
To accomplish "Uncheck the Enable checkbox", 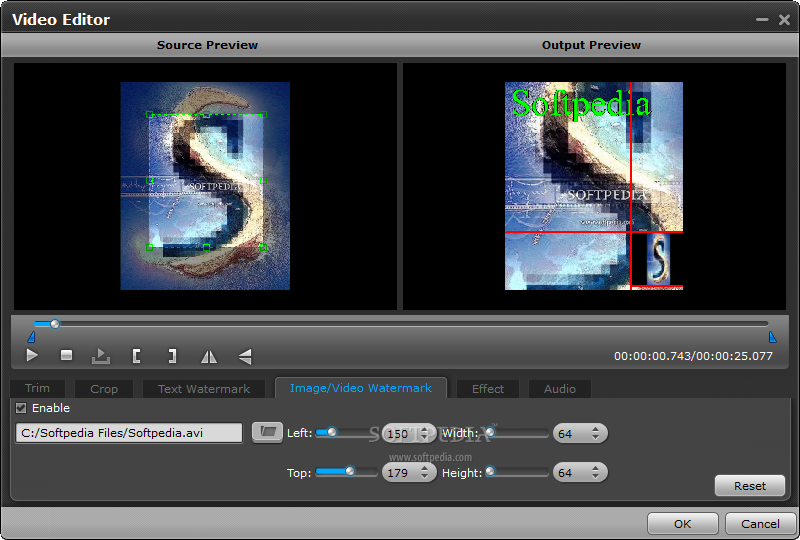I will pos(21,408).
